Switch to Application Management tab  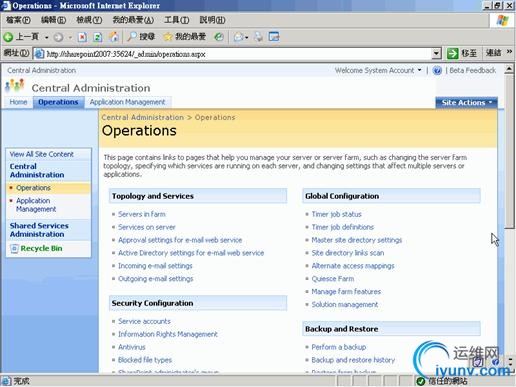click(x=127, y=102)
